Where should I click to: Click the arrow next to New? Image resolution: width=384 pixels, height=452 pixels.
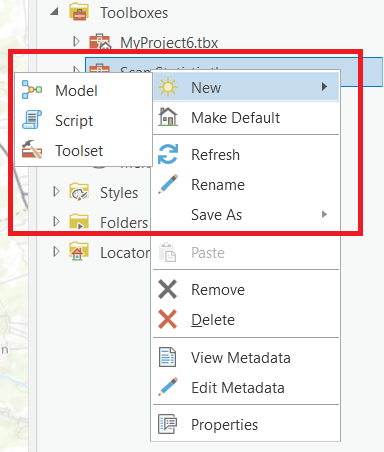(324, 87)
